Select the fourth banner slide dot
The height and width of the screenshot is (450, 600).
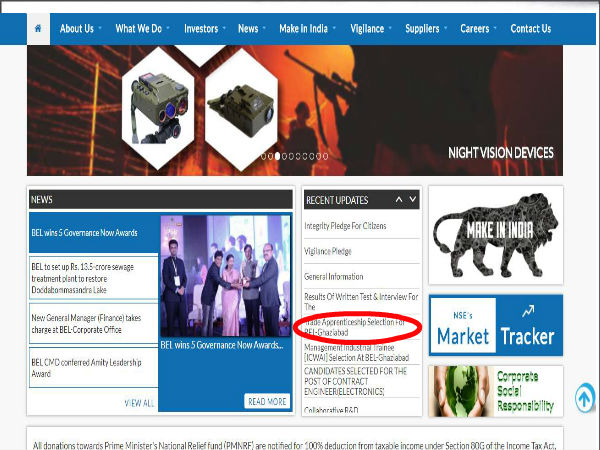coord(284,156)
